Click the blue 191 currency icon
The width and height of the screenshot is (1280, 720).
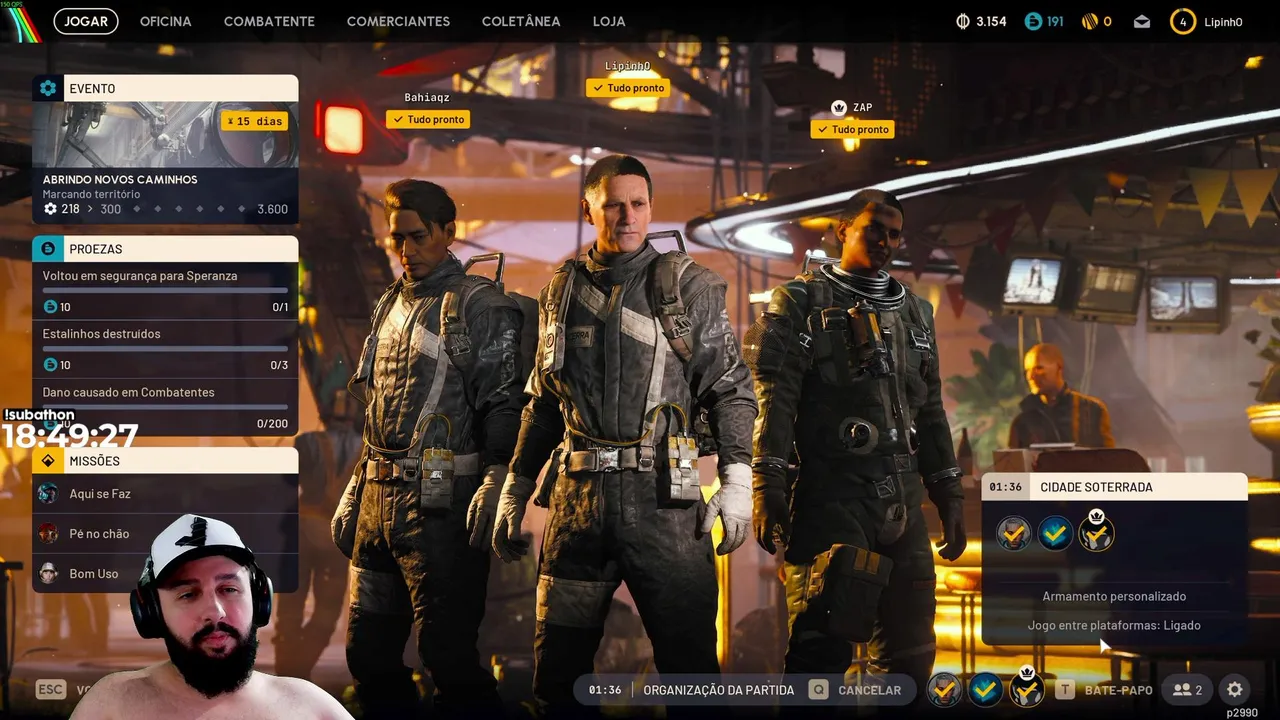coord(1033,21)
